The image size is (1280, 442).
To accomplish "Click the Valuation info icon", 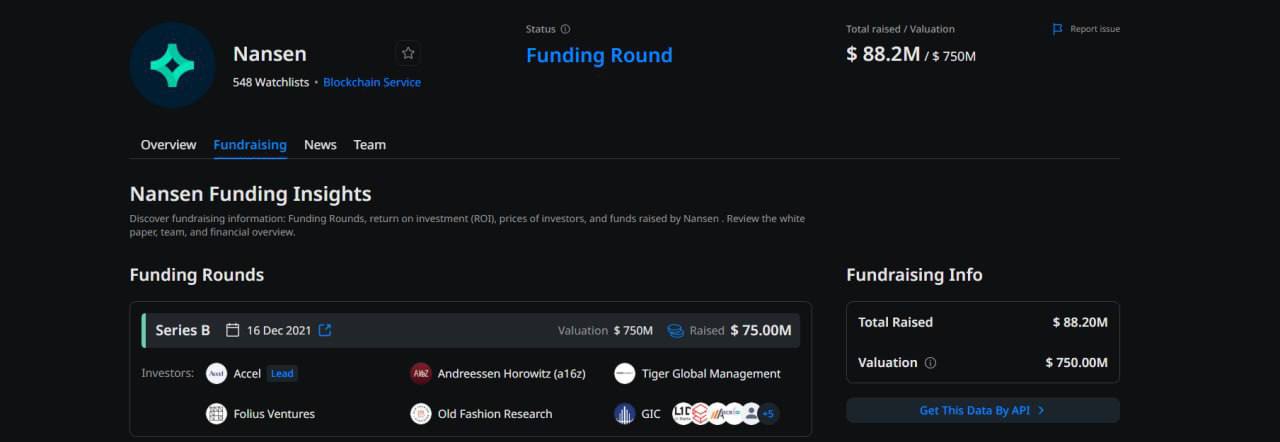I will tap(930, 363).
